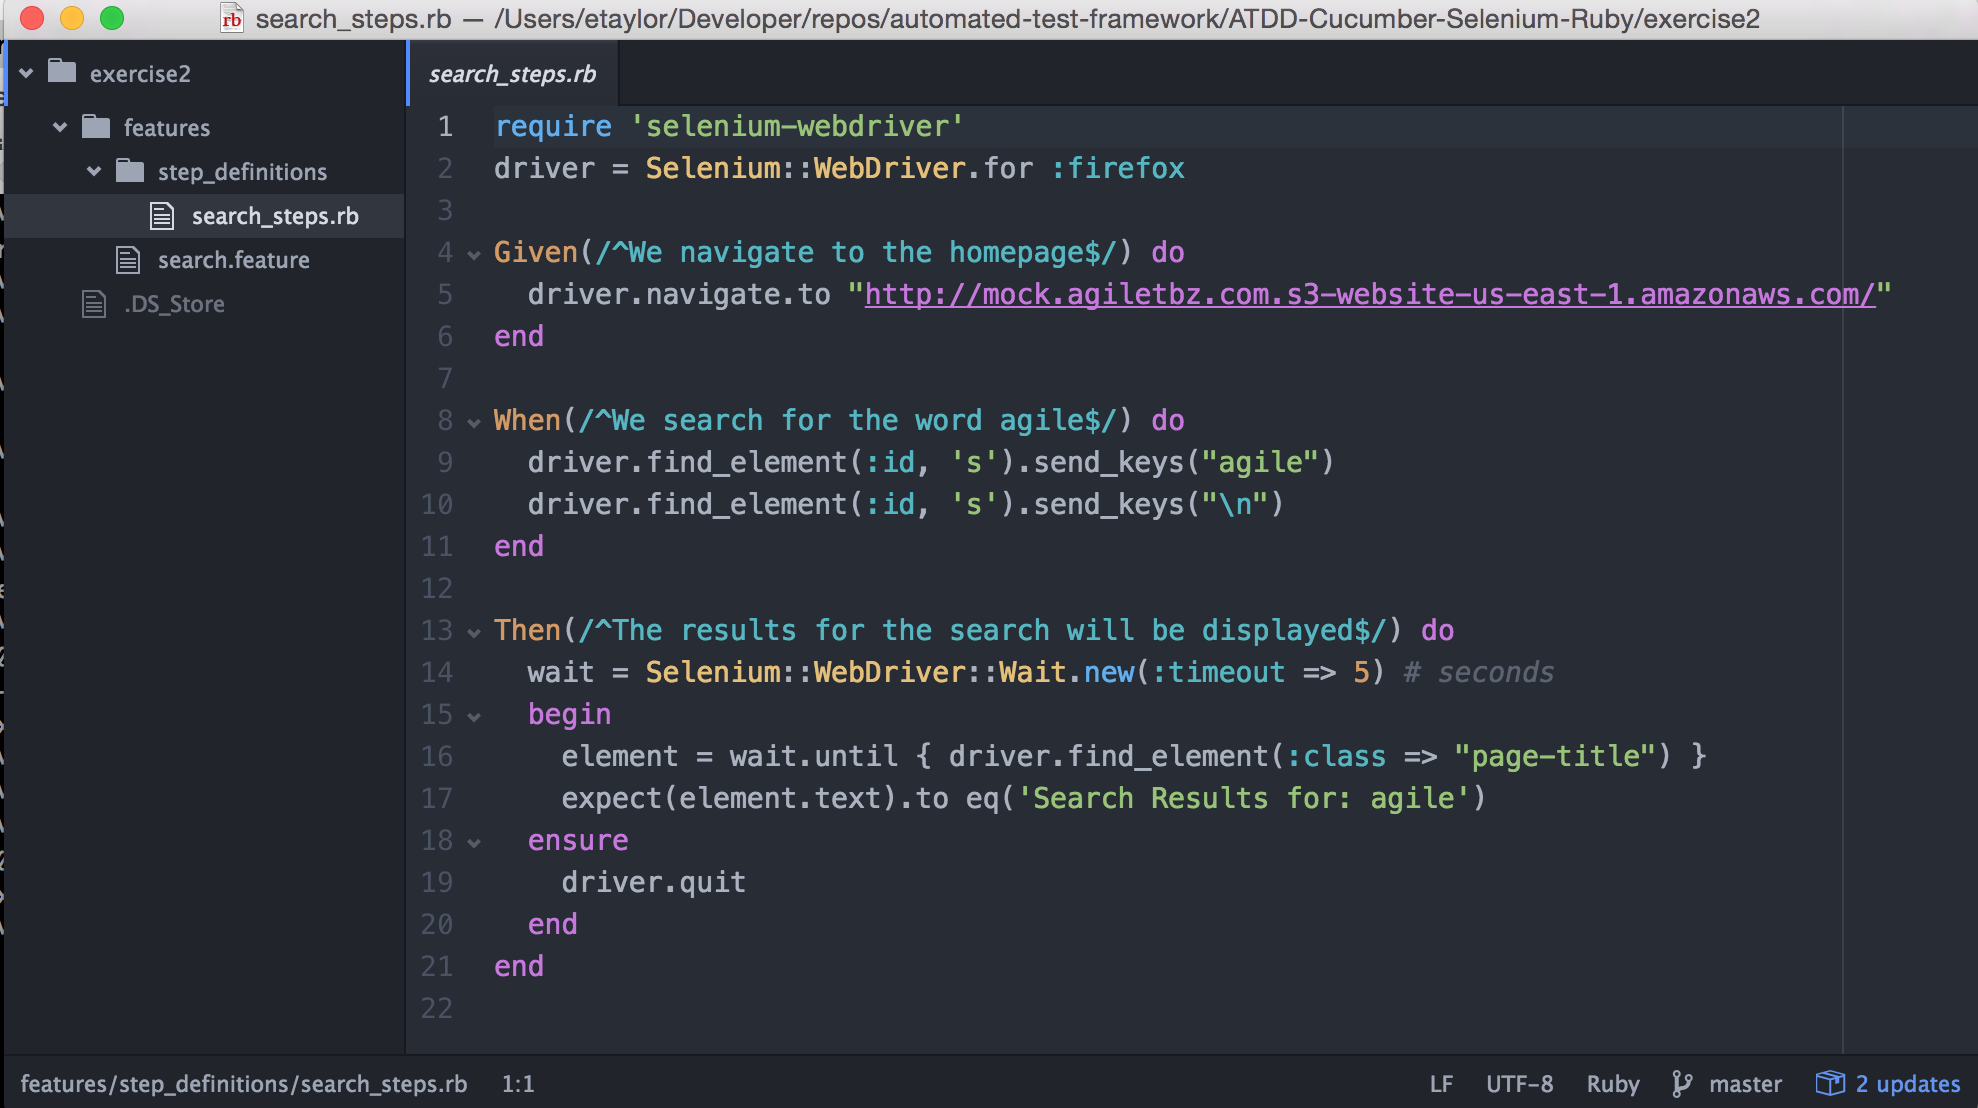
Task: Collapse the exercise2 root folder chevron
Action: pos(27,73)
